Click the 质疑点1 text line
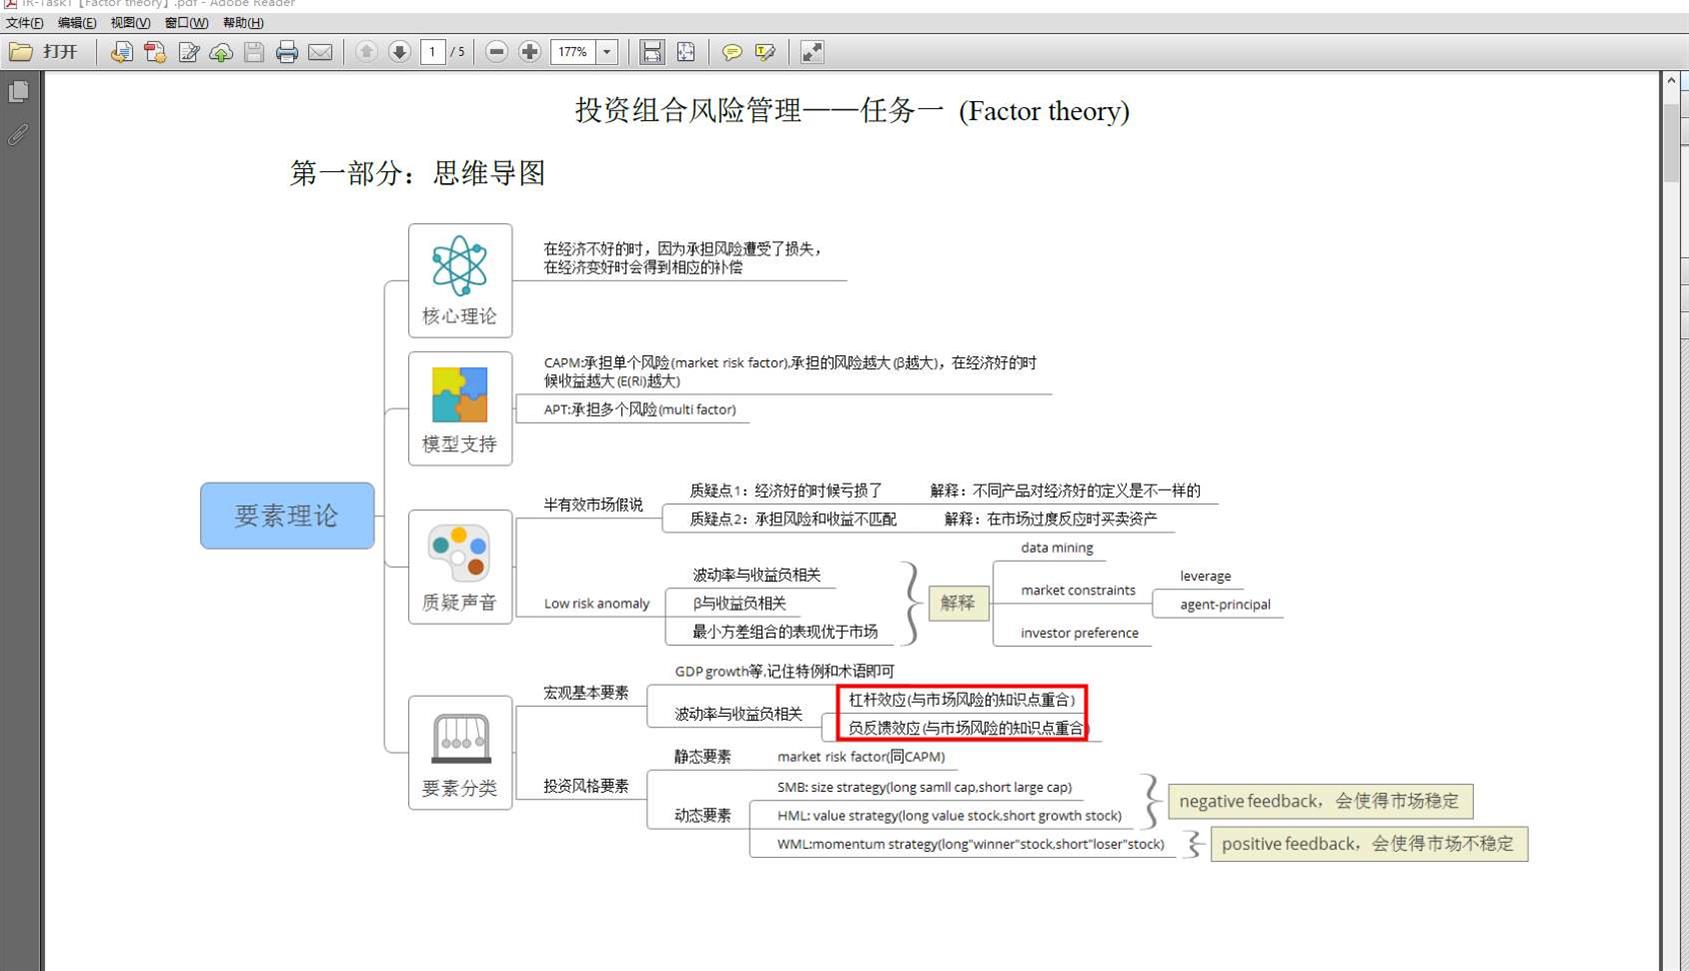1689x971 pixels. click(x=786, y=491)
